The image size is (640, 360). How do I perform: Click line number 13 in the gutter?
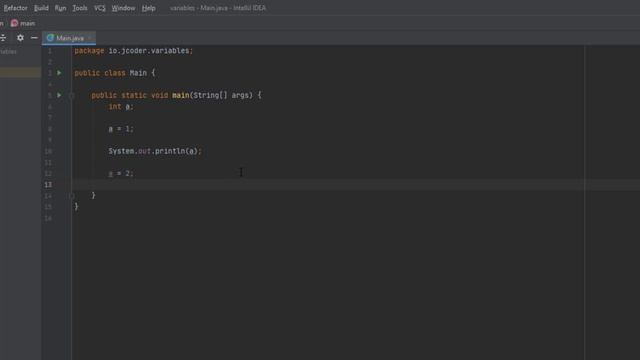click(x=48, y=184)
